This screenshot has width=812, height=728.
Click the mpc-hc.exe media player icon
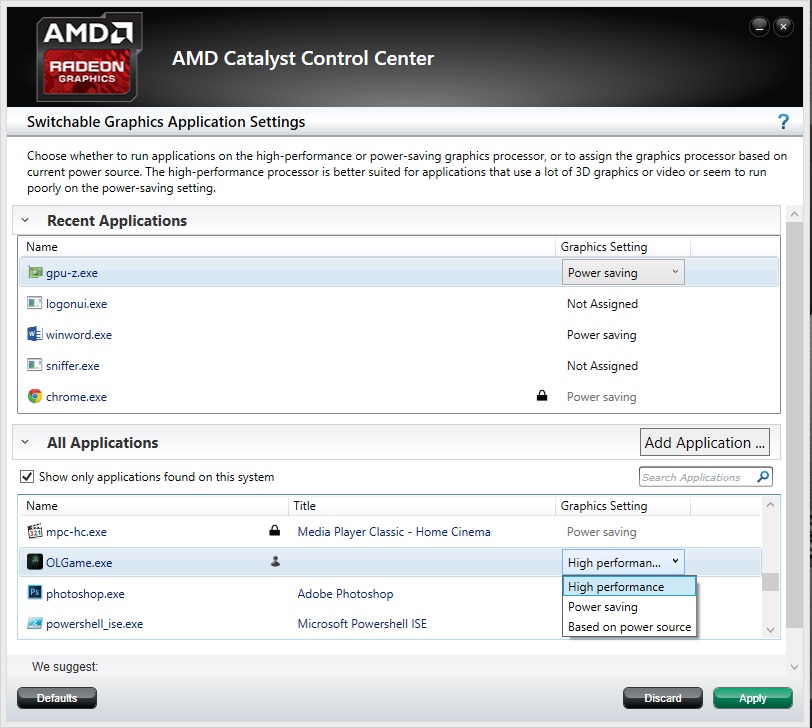tap(35, 531)
